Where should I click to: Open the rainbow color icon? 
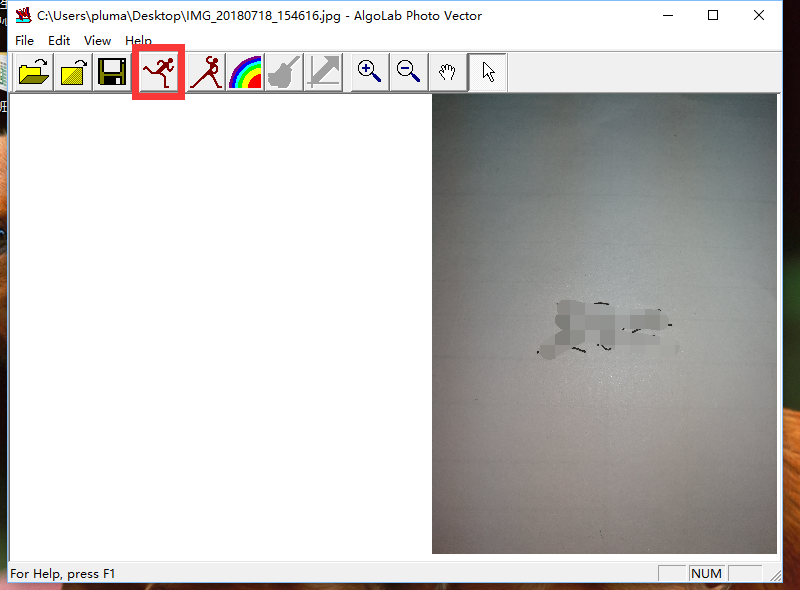[x=245, y=73]
